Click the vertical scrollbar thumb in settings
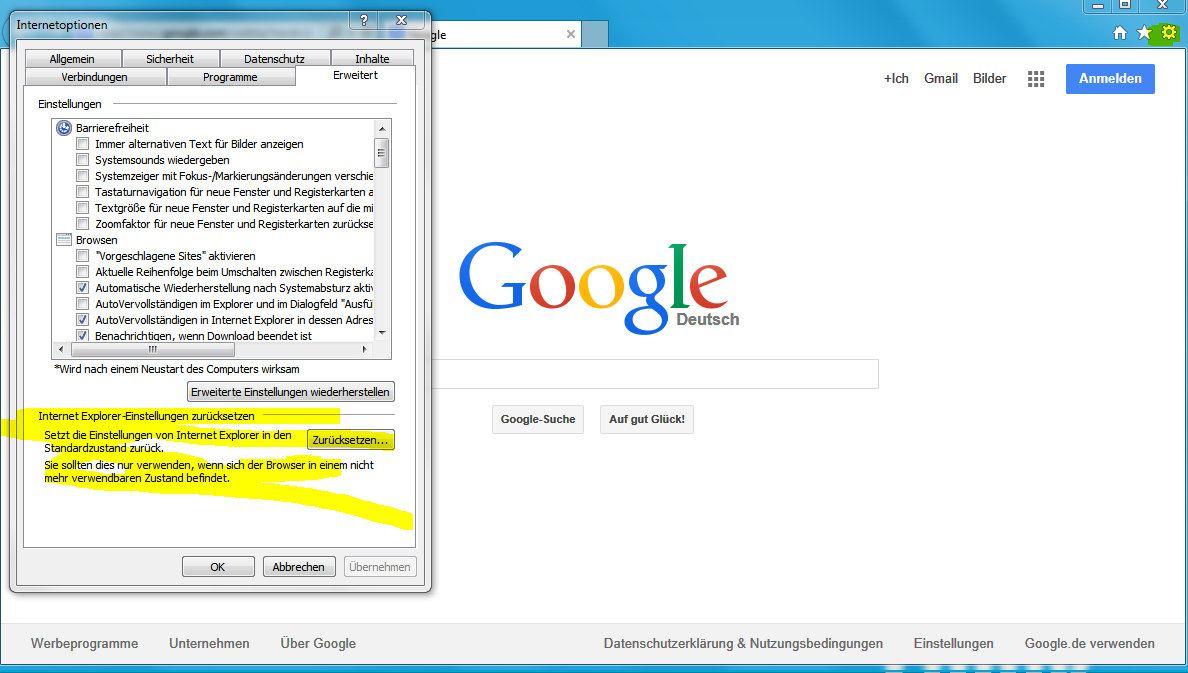 pyautogui.click(x=382, y=152)
